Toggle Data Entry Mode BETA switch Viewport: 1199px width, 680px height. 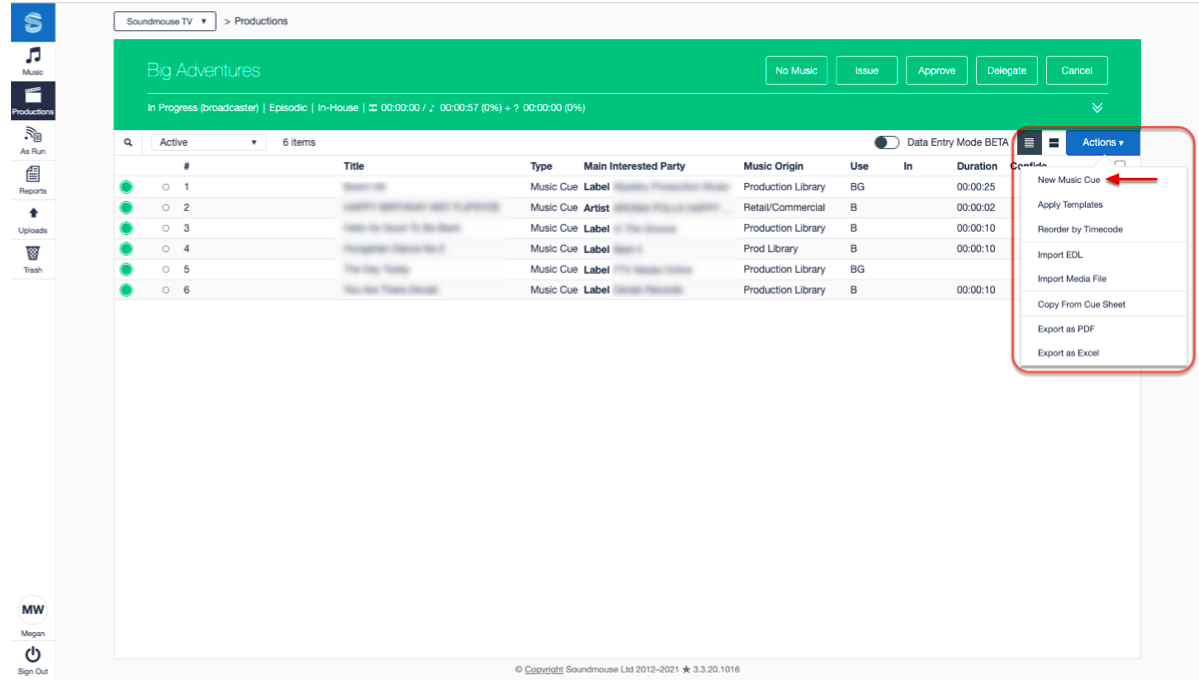886,142
